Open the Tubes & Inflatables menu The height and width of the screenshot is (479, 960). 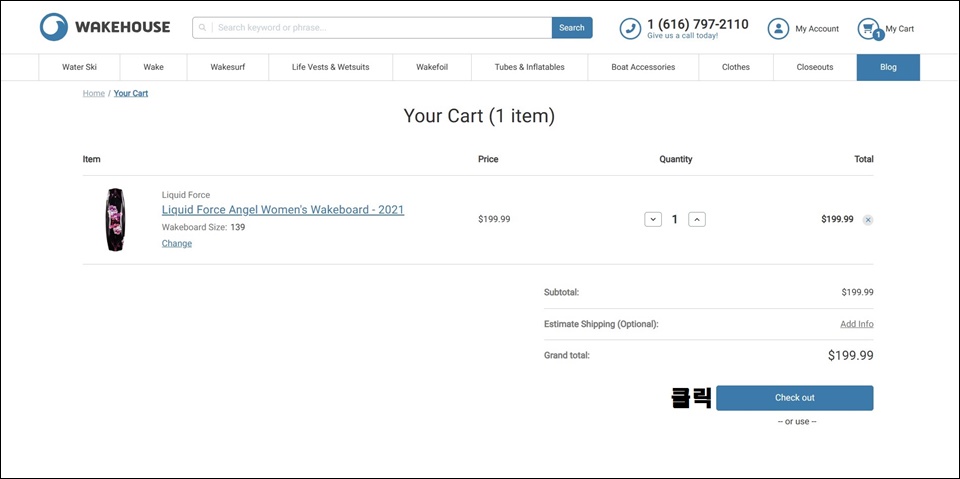530,67
